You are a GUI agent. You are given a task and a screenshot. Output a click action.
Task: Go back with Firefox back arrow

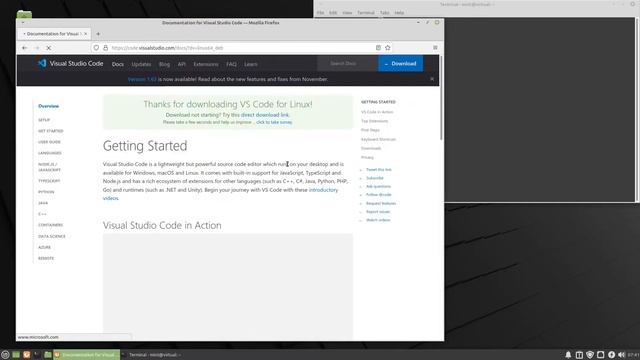click(x=24, y=48)
